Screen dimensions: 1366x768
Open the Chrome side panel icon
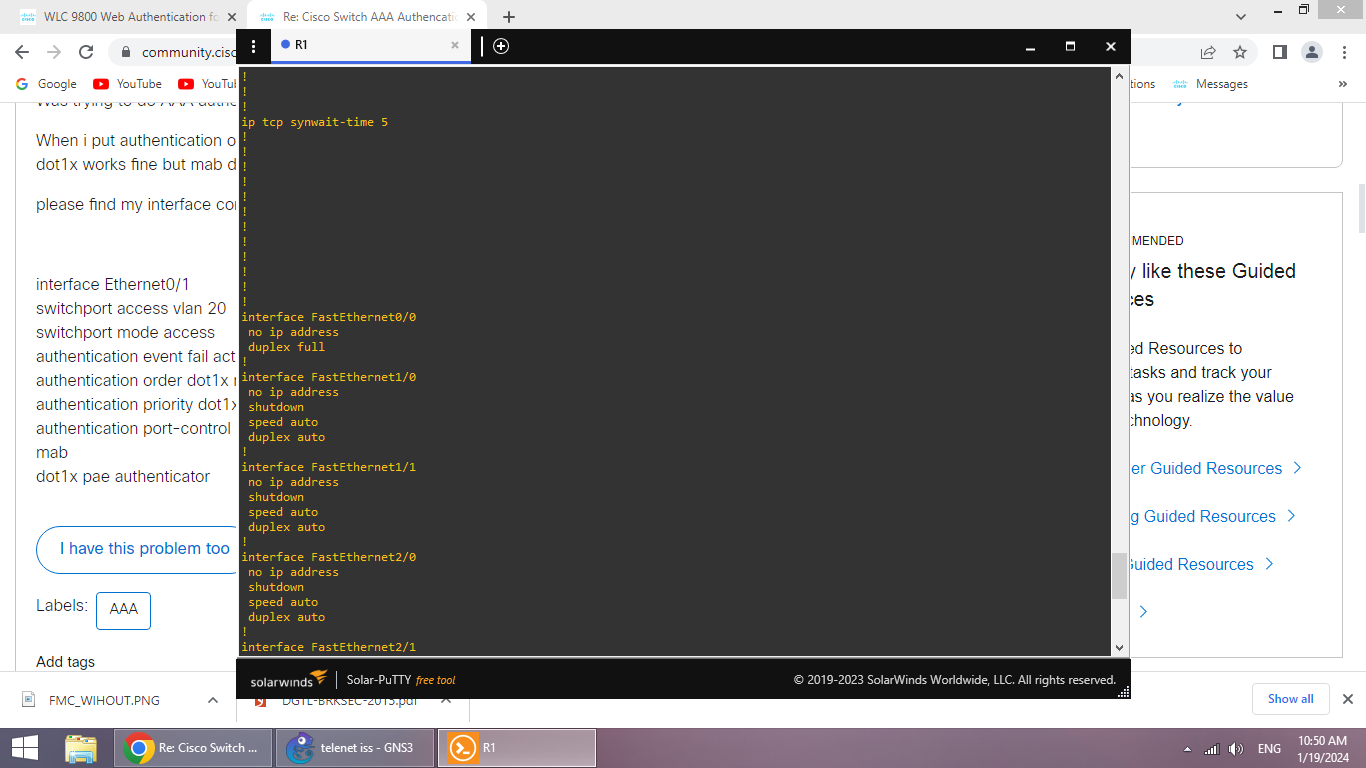pos(1279,52)
